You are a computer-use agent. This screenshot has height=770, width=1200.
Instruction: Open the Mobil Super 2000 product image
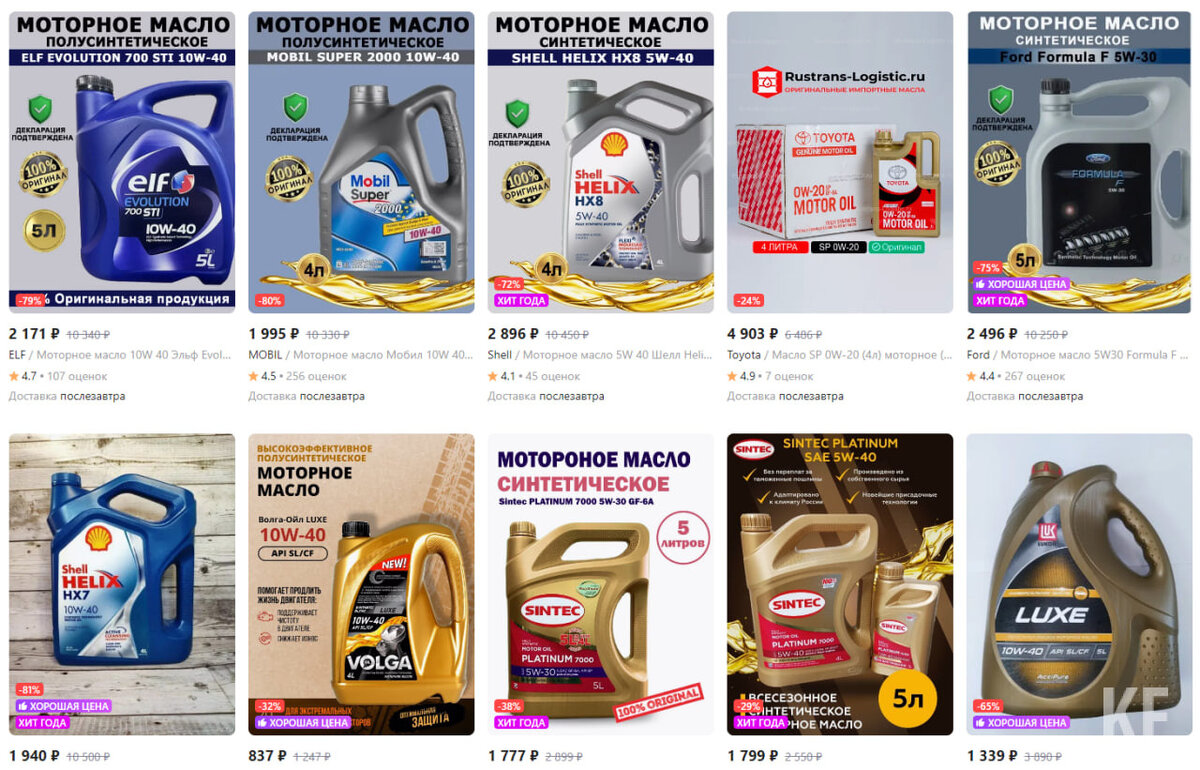361,162
